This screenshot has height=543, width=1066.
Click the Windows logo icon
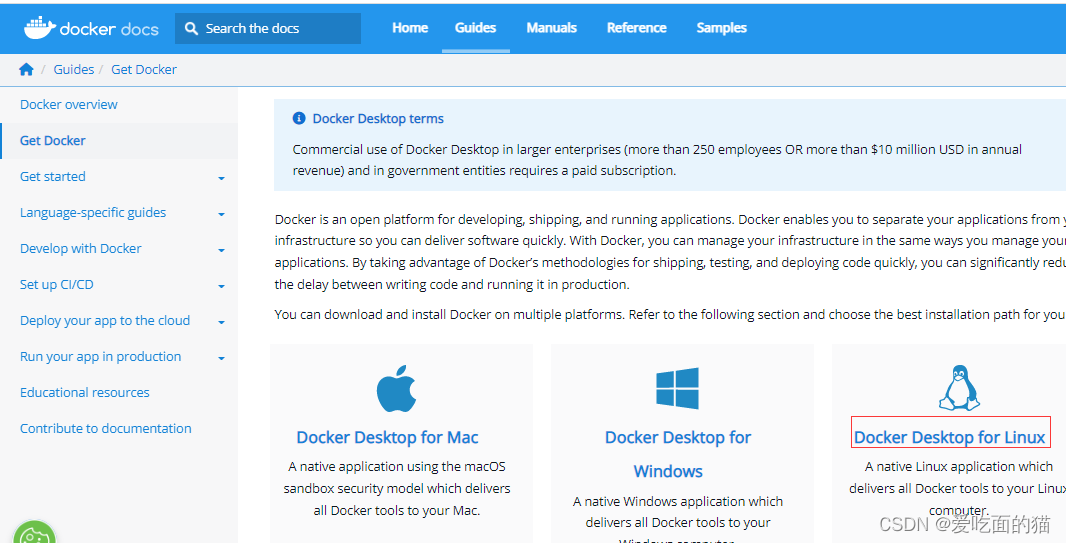pos(677,388)
